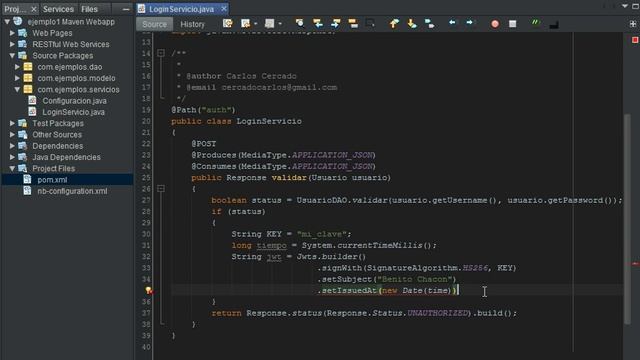Close the LoginServicio.java tab
The width and height of the screenshot is (640, 360).
224,9
